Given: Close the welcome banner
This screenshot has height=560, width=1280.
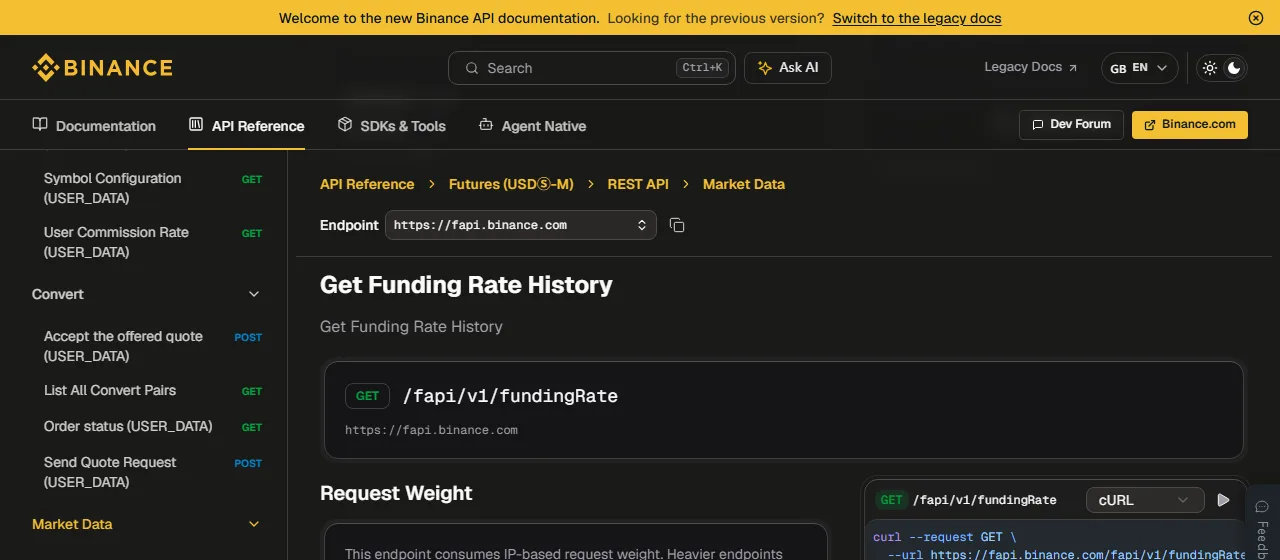Looking at the screenshot, I should click(x=1256, y=18).
